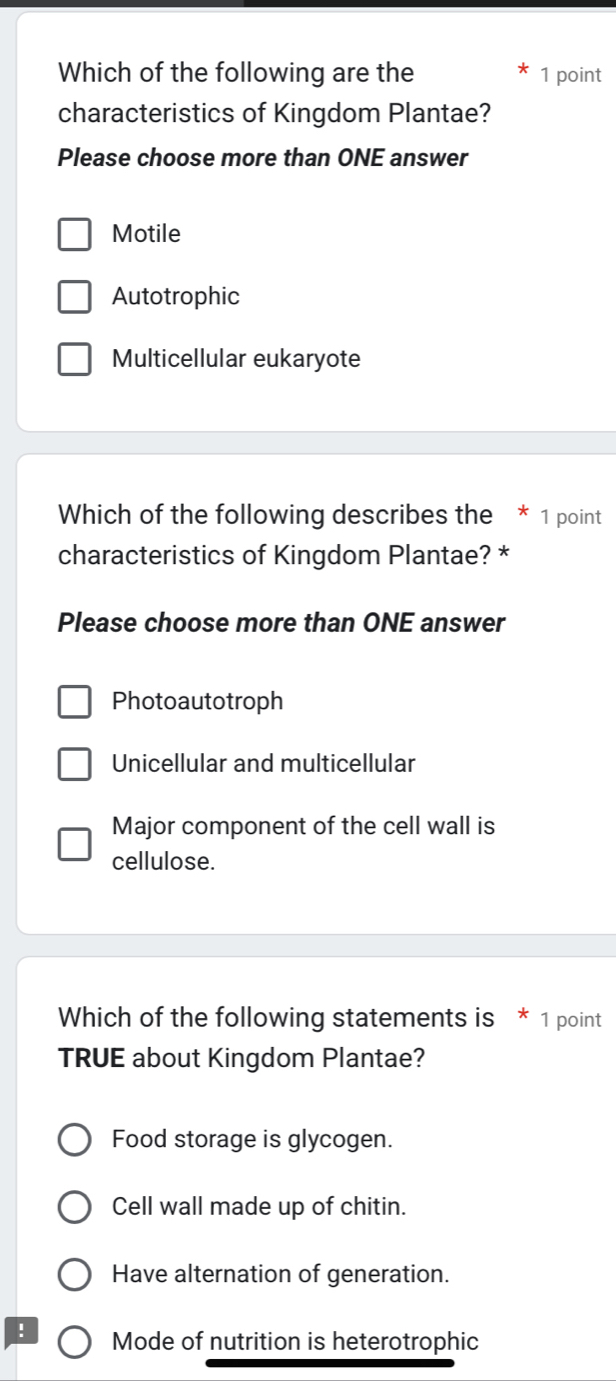The height and width of the screenshot is (1381, 616).
Task: Select "Cell wall made up of chitin"
Action: [74, 1207]
